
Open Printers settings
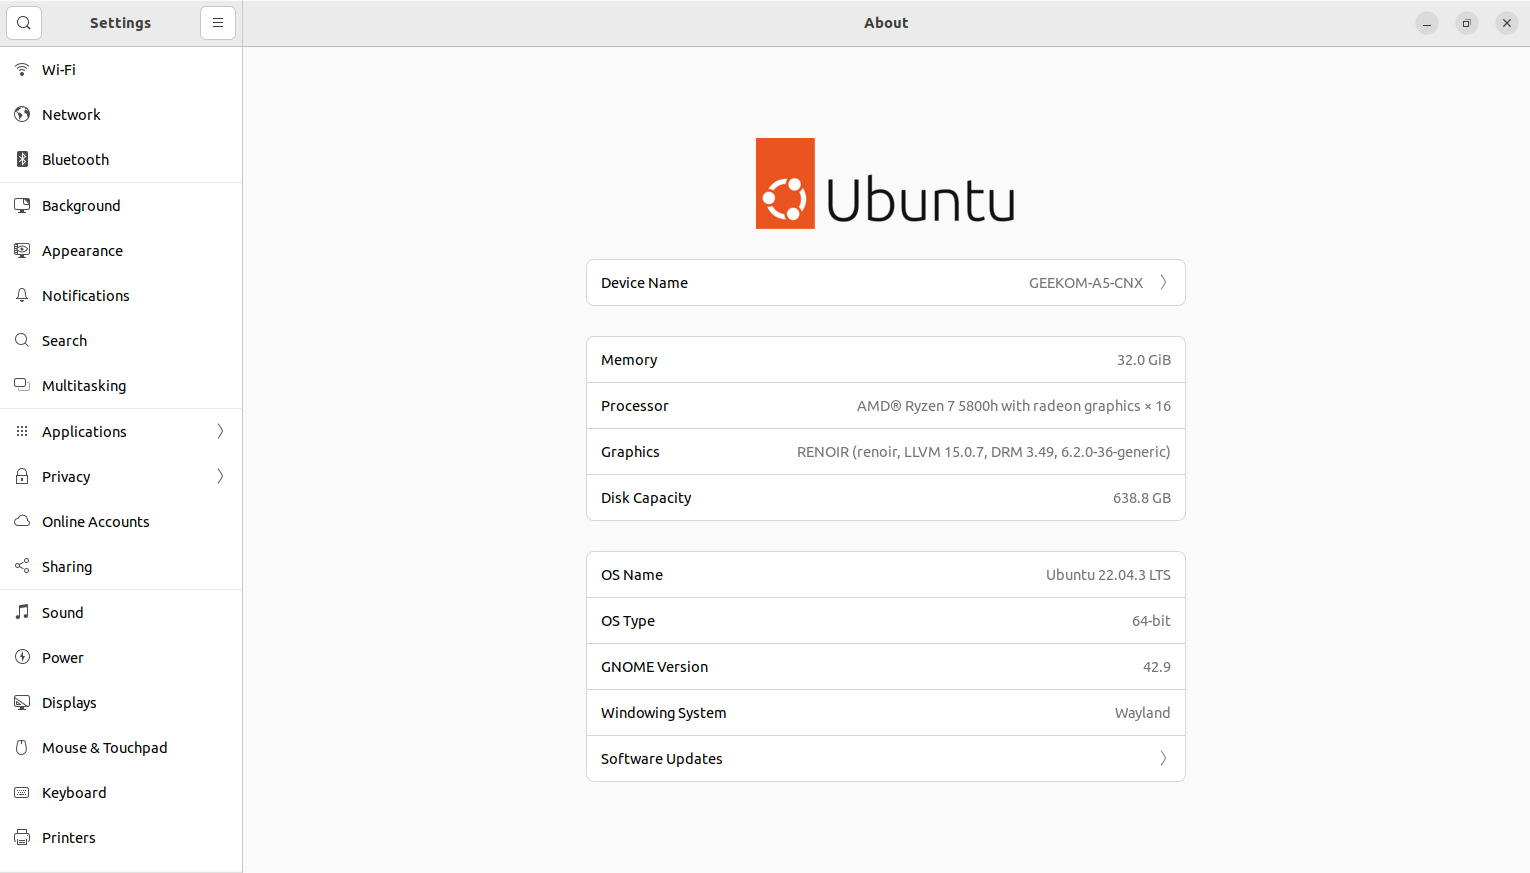pos(121,837)
